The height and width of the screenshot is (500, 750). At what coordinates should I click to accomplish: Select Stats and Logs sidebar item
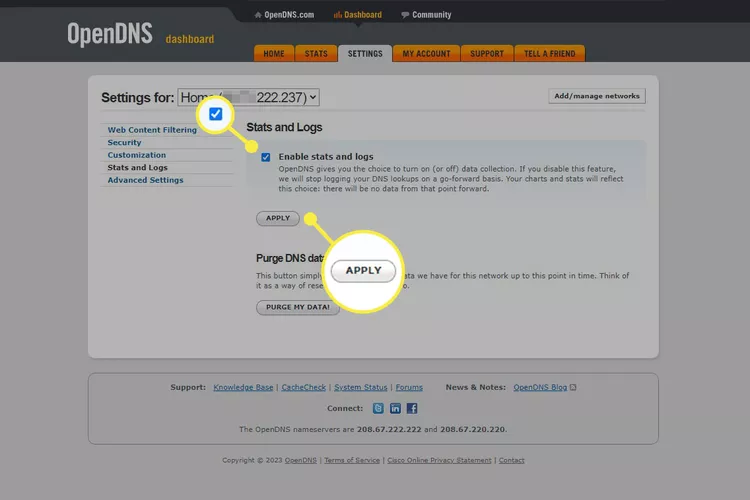pos(138,167)
